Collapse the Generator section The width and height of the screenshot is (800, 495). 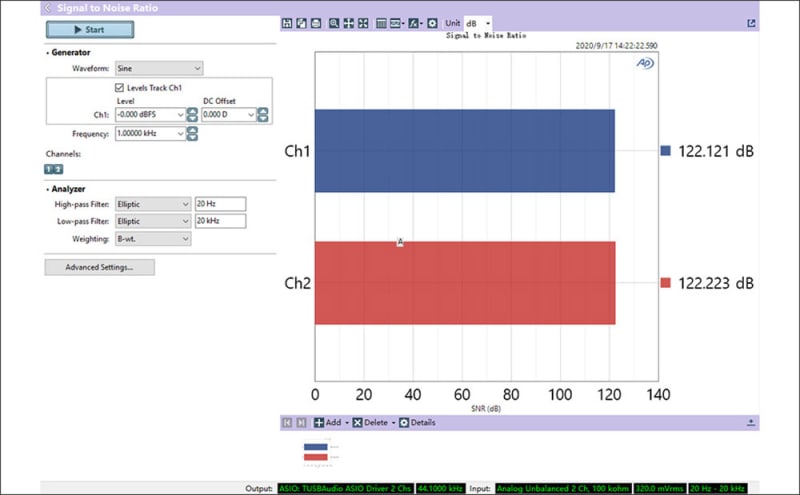[x=48, y=53]
